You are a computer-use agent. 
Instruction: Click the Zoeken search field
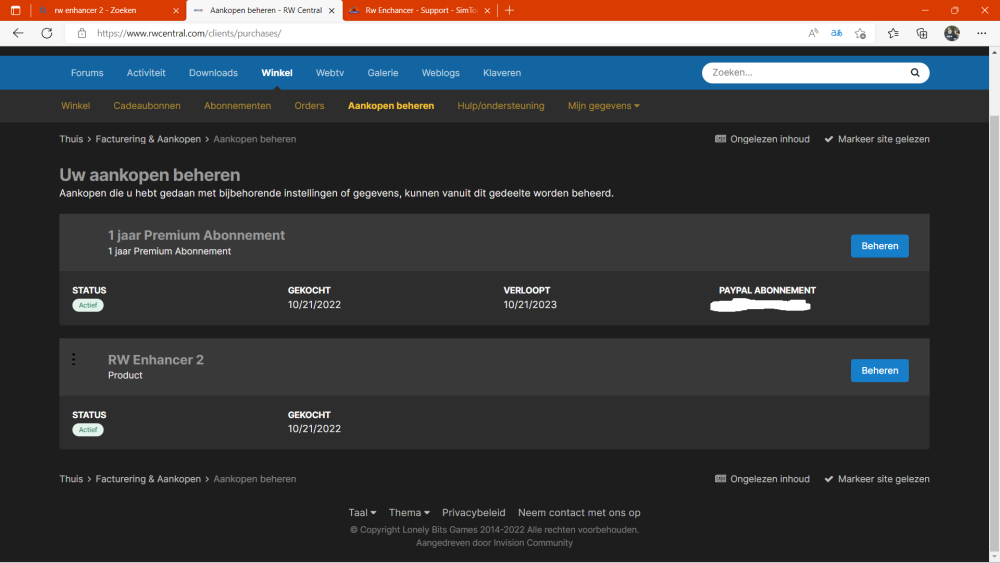pos(805,73)
